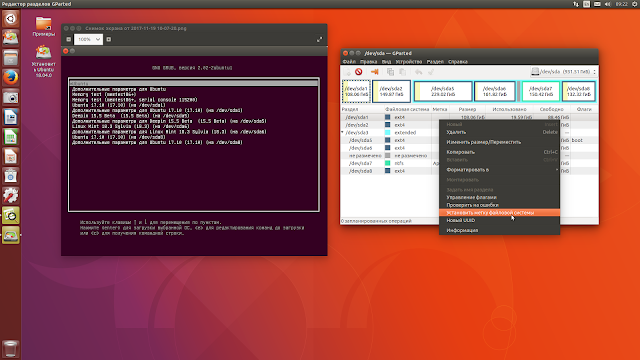The height and width of the screenshot is (360, 640).
Task: Select the /dev/sda6 row in partition list
Action: click(390, 148)
